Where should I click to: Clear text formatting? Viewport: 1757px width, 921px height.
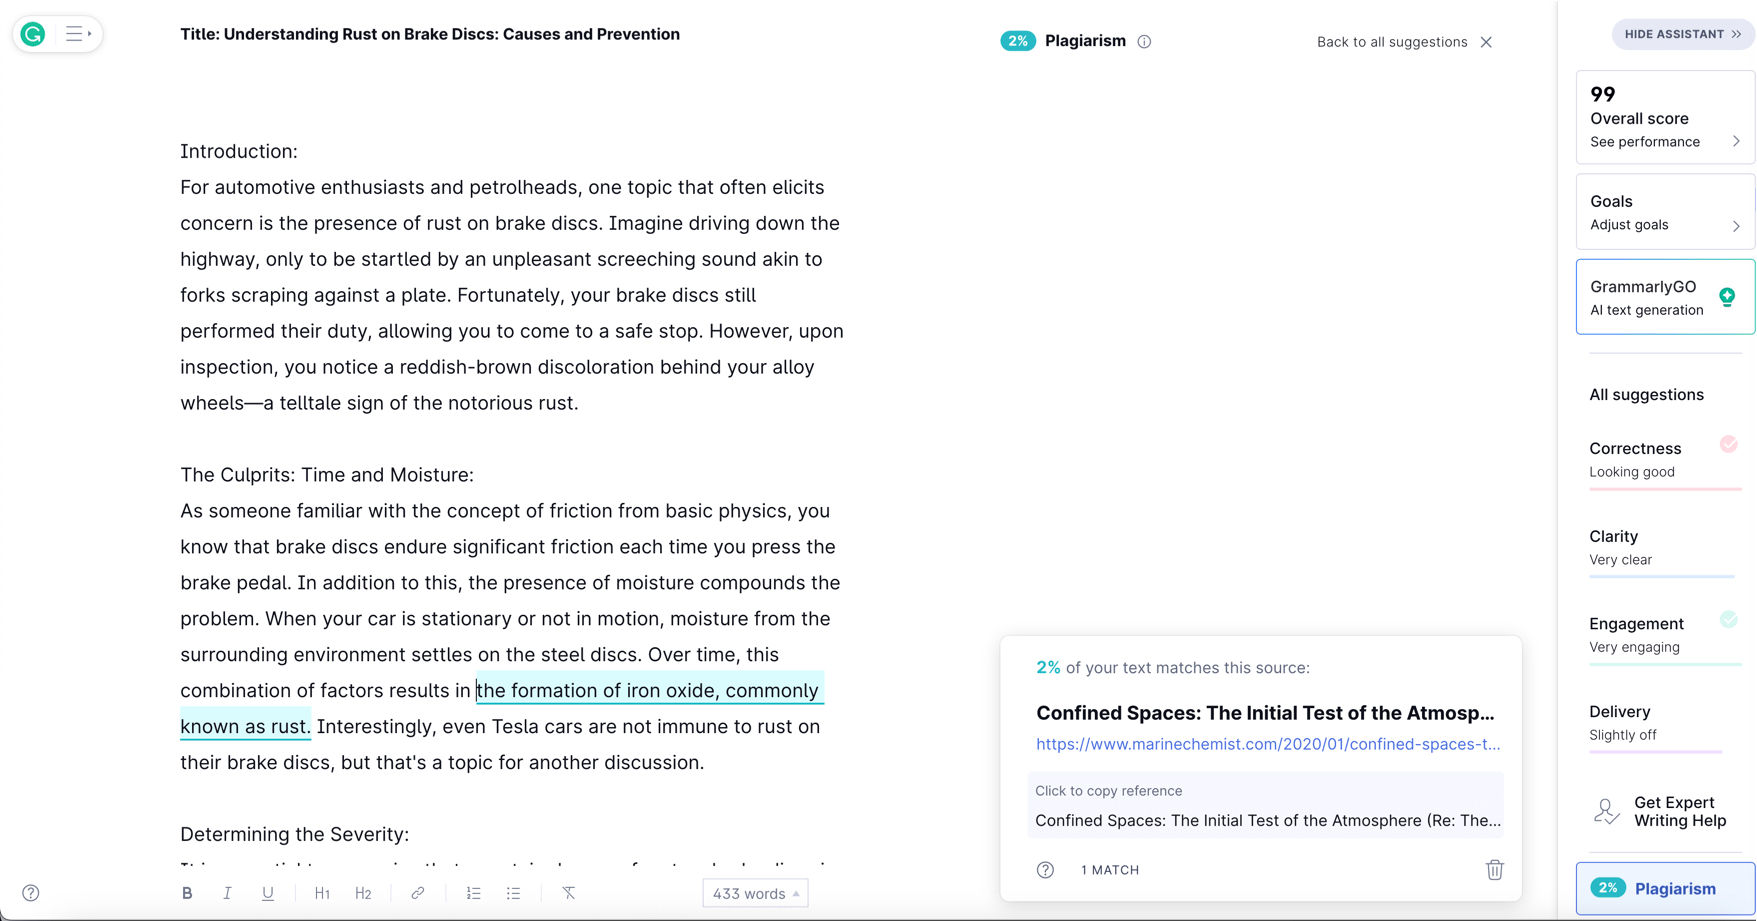pos(568,893)
